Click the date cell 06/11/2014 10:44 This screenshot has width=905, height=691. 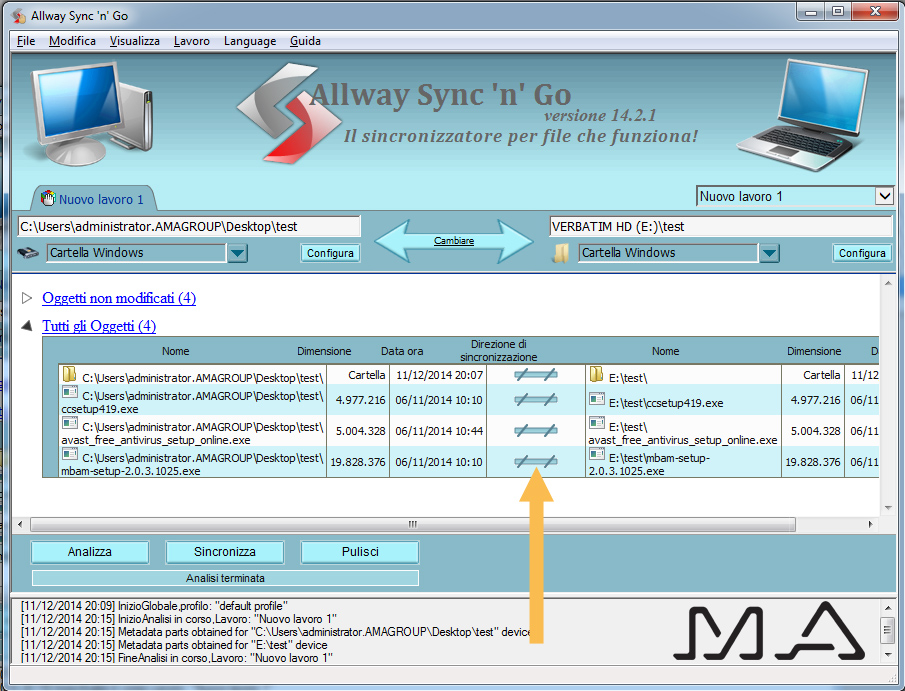pyautogui.click(x=439, y=431)
